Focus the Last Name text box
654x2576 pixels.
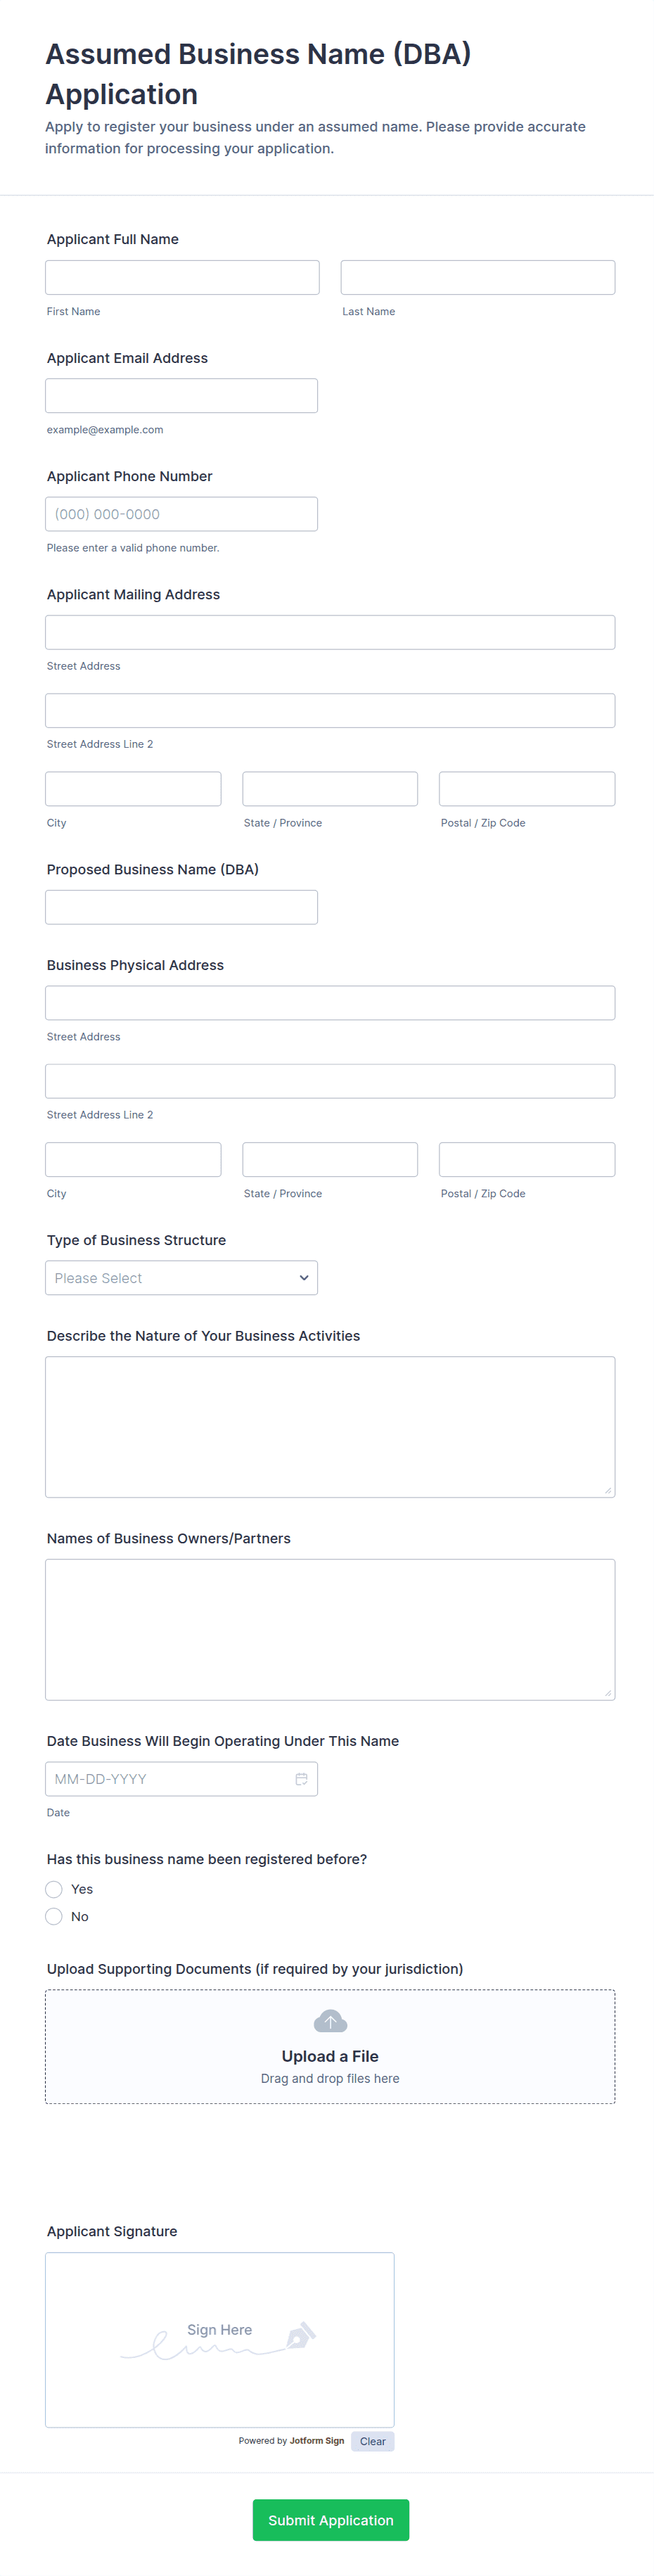477,277
